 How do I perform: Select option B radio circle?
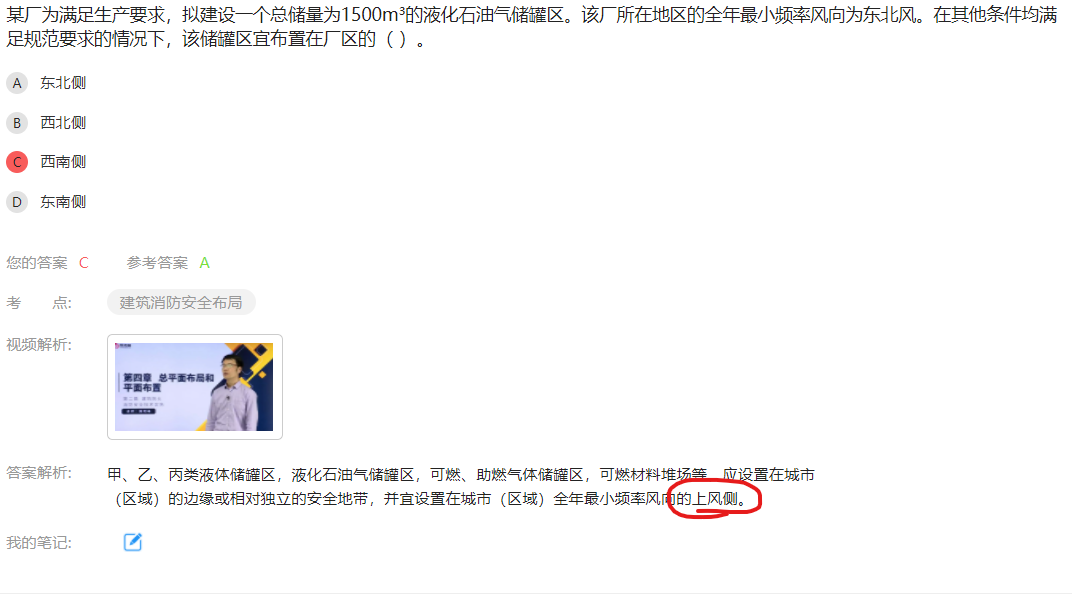pyautogui.click(x=17, y=123)
